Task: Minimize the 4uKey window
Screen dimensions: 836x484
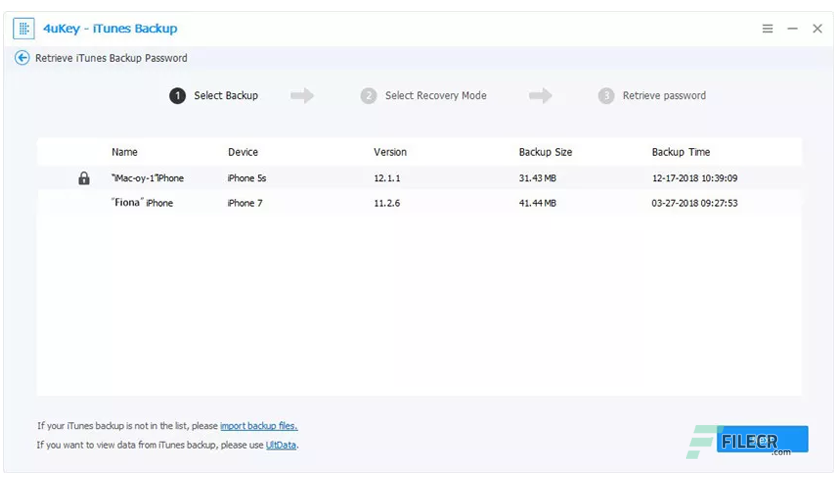Action: (x=792, y=29)
